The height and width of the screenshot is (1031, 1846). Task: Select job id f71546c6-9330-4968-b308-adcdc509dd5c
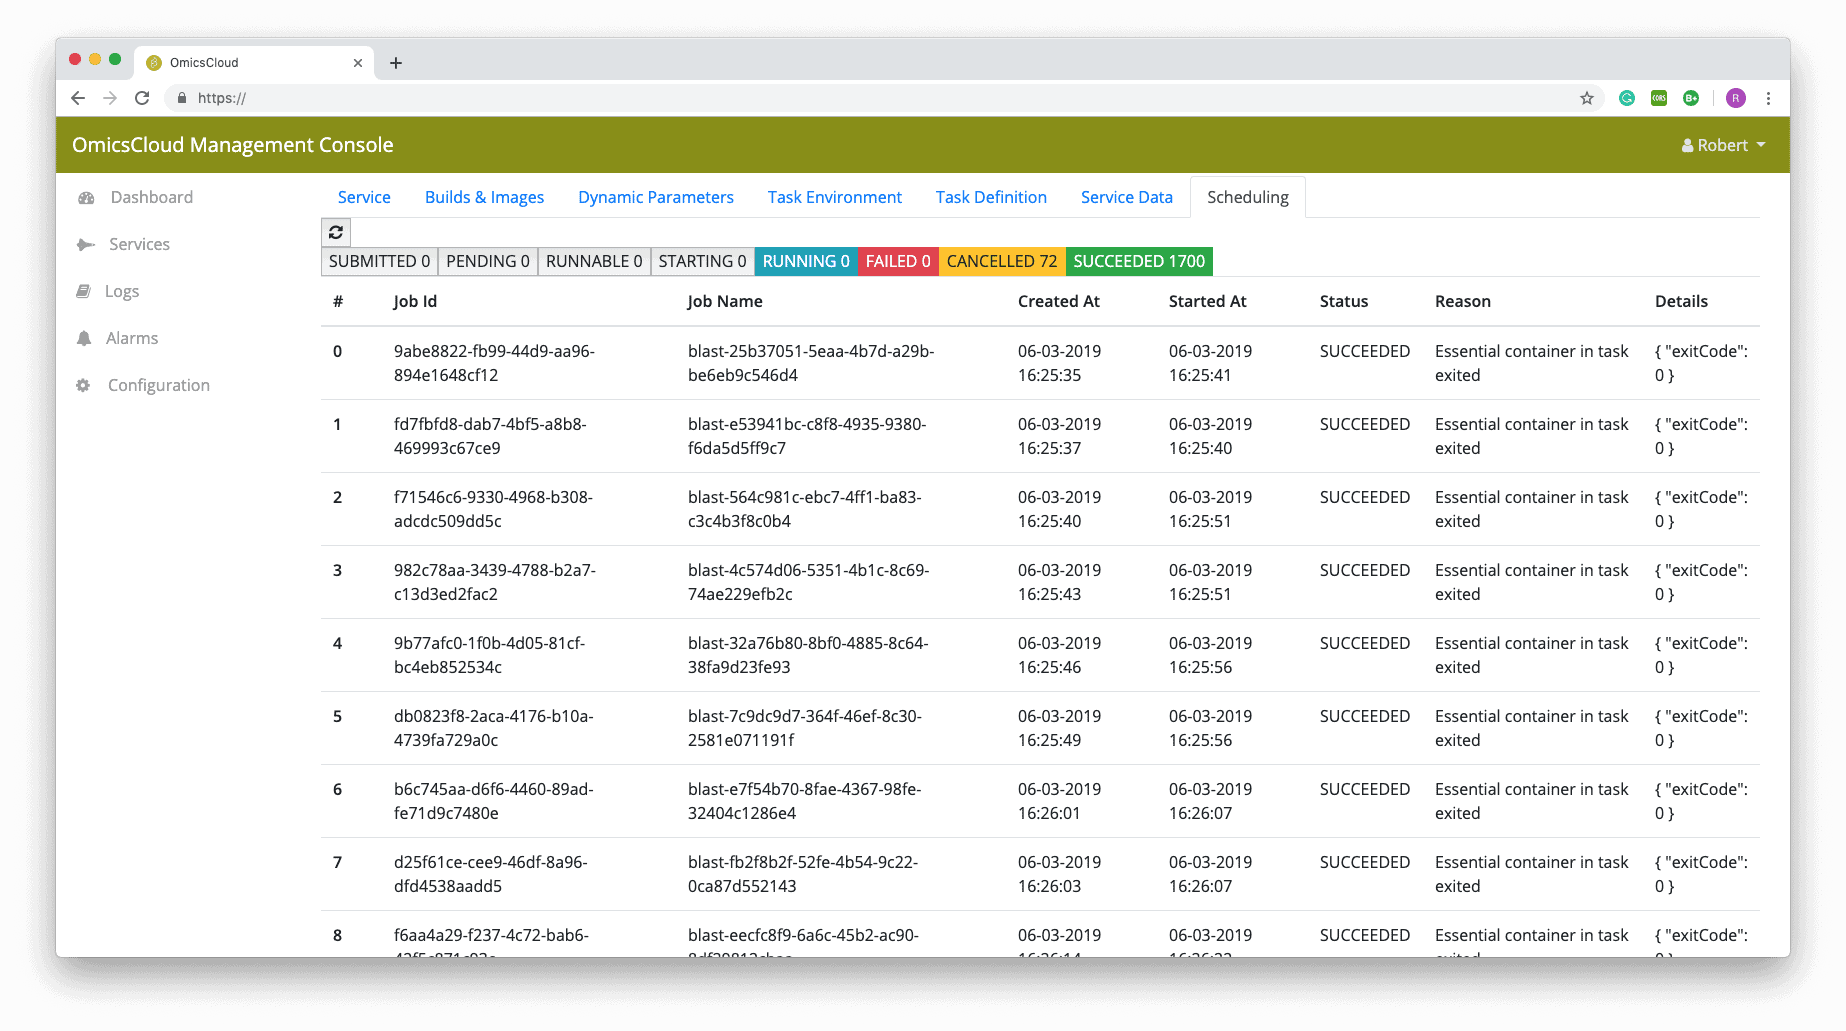[x=493, y=510]
